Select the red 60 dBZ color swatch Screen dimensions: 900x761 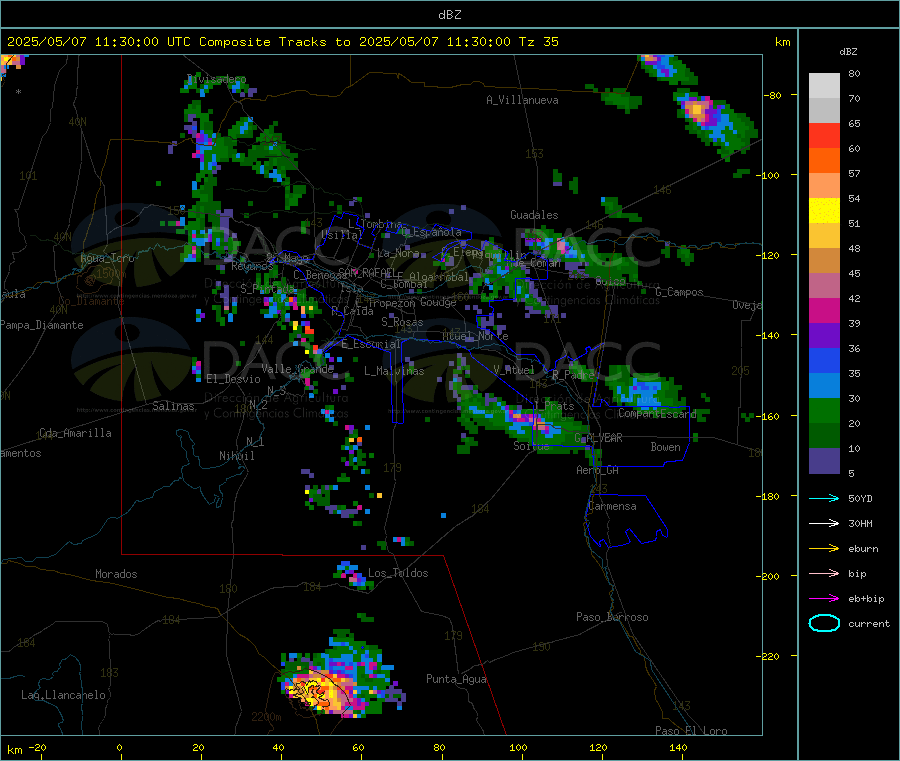pos(824,135)
